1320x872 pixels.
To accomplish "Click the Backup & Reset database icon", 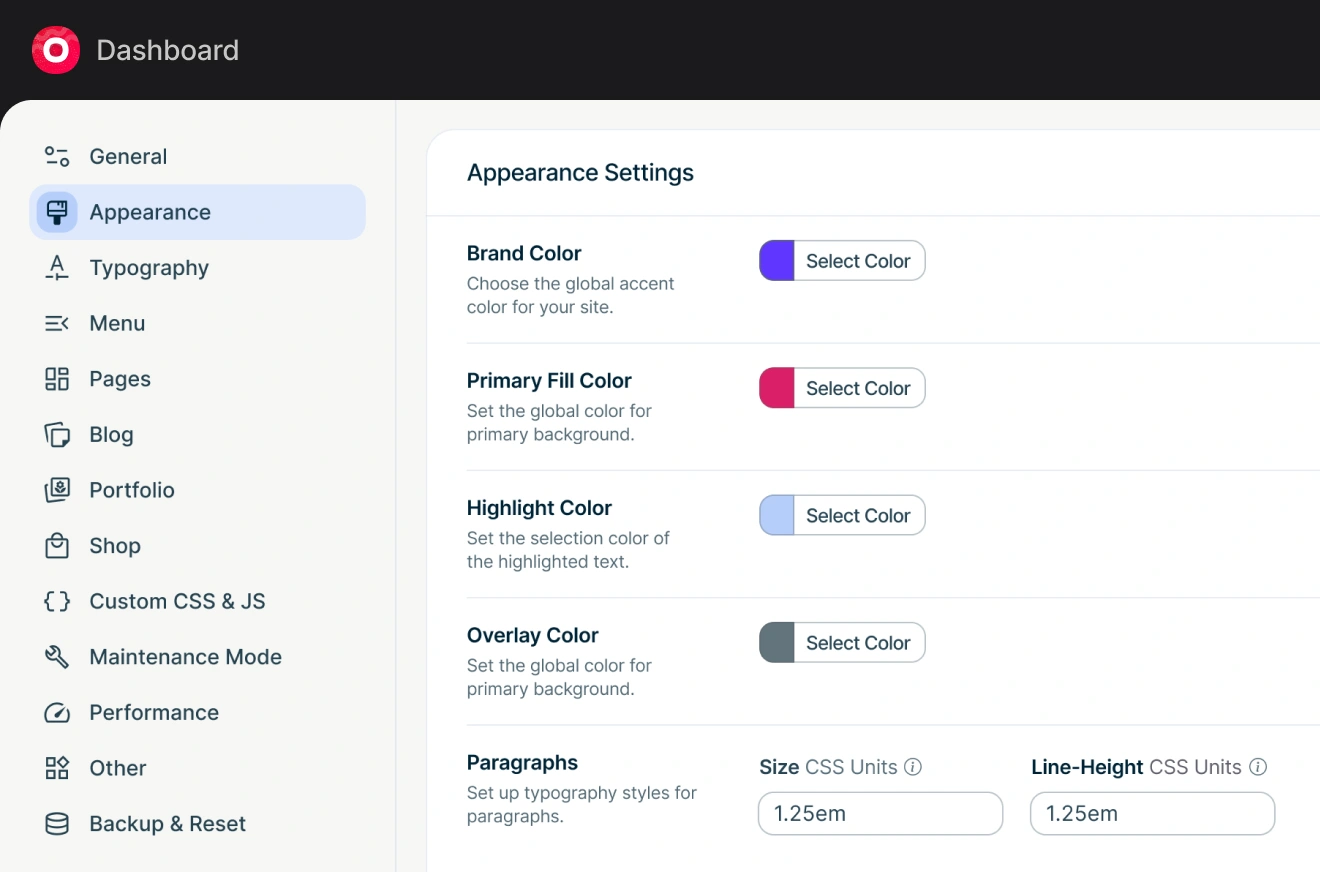I will tap(57, 824).
